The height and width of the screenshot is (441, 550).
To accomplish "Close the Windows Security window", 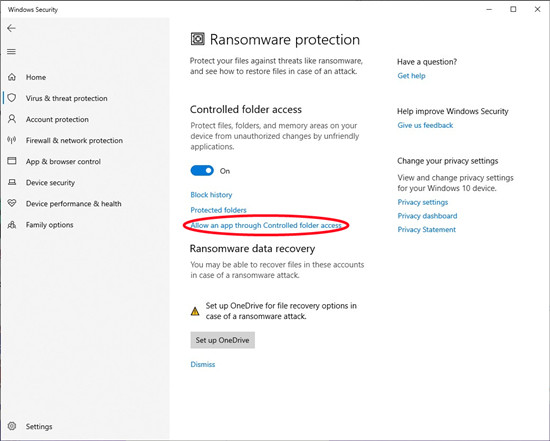I will pyautogui.click(x=537, y=9).
